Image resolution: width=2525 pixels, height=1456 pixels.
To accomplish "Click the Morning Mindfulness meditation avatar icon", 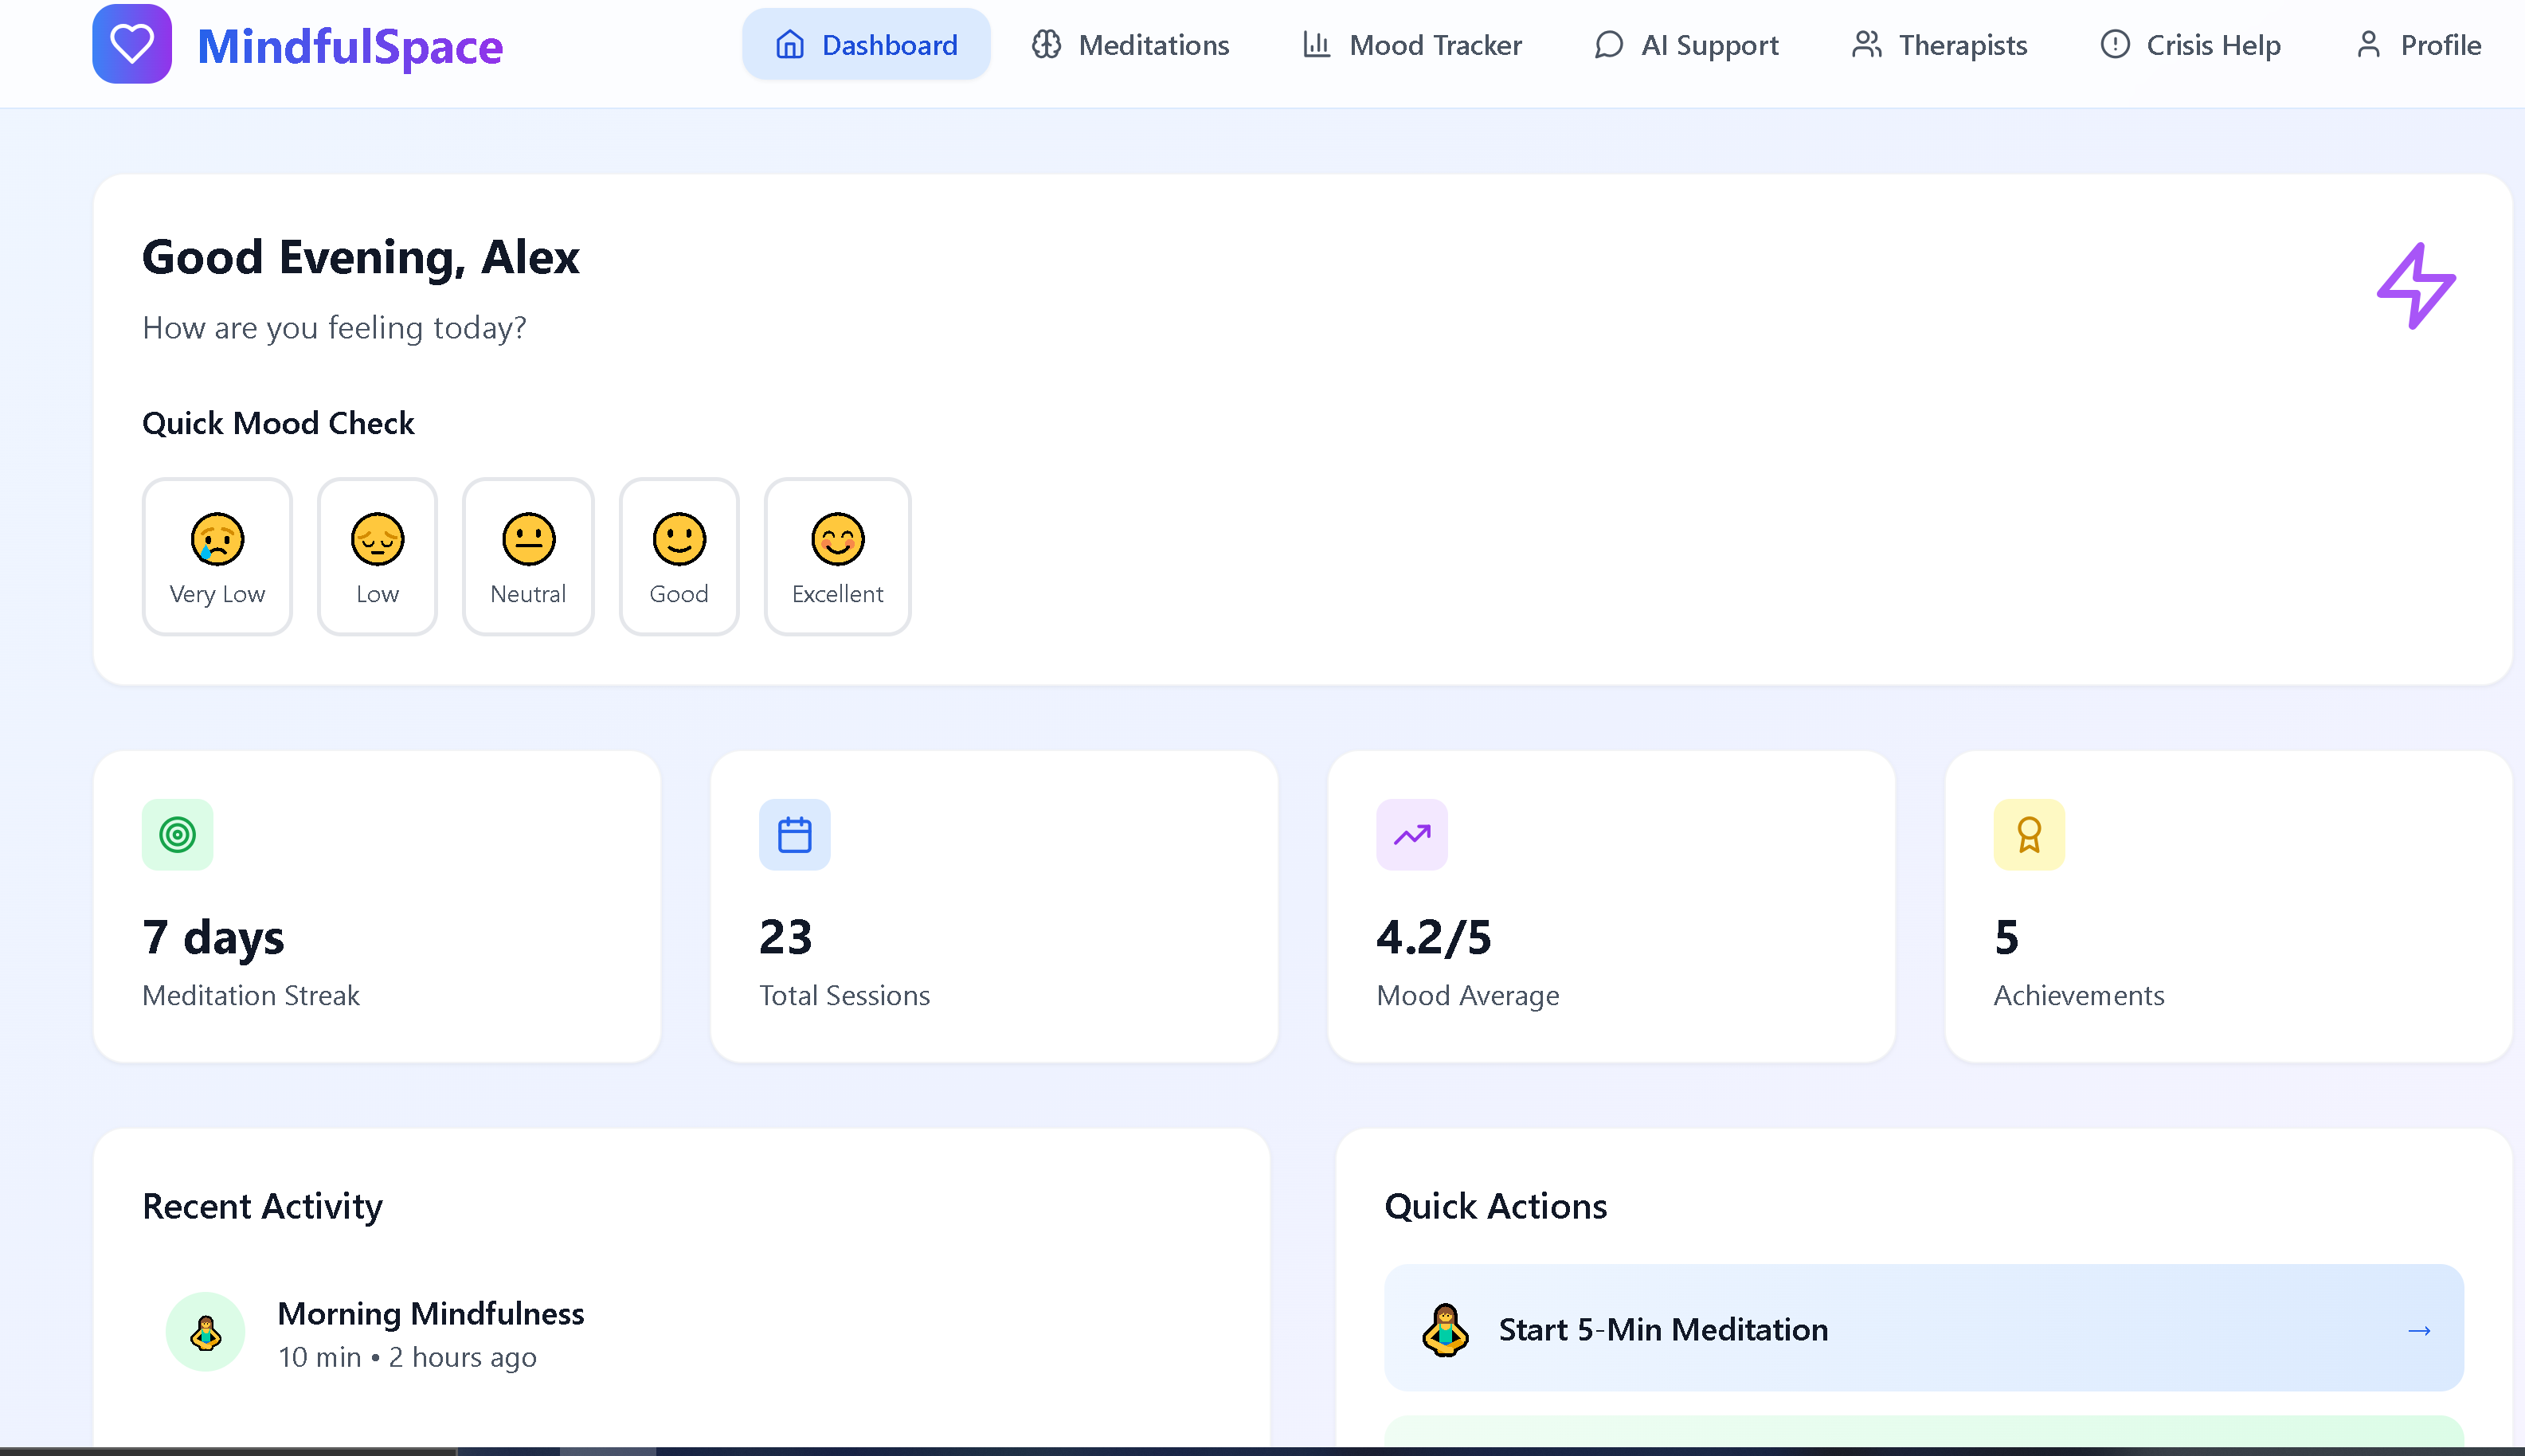I will 206,1332.
